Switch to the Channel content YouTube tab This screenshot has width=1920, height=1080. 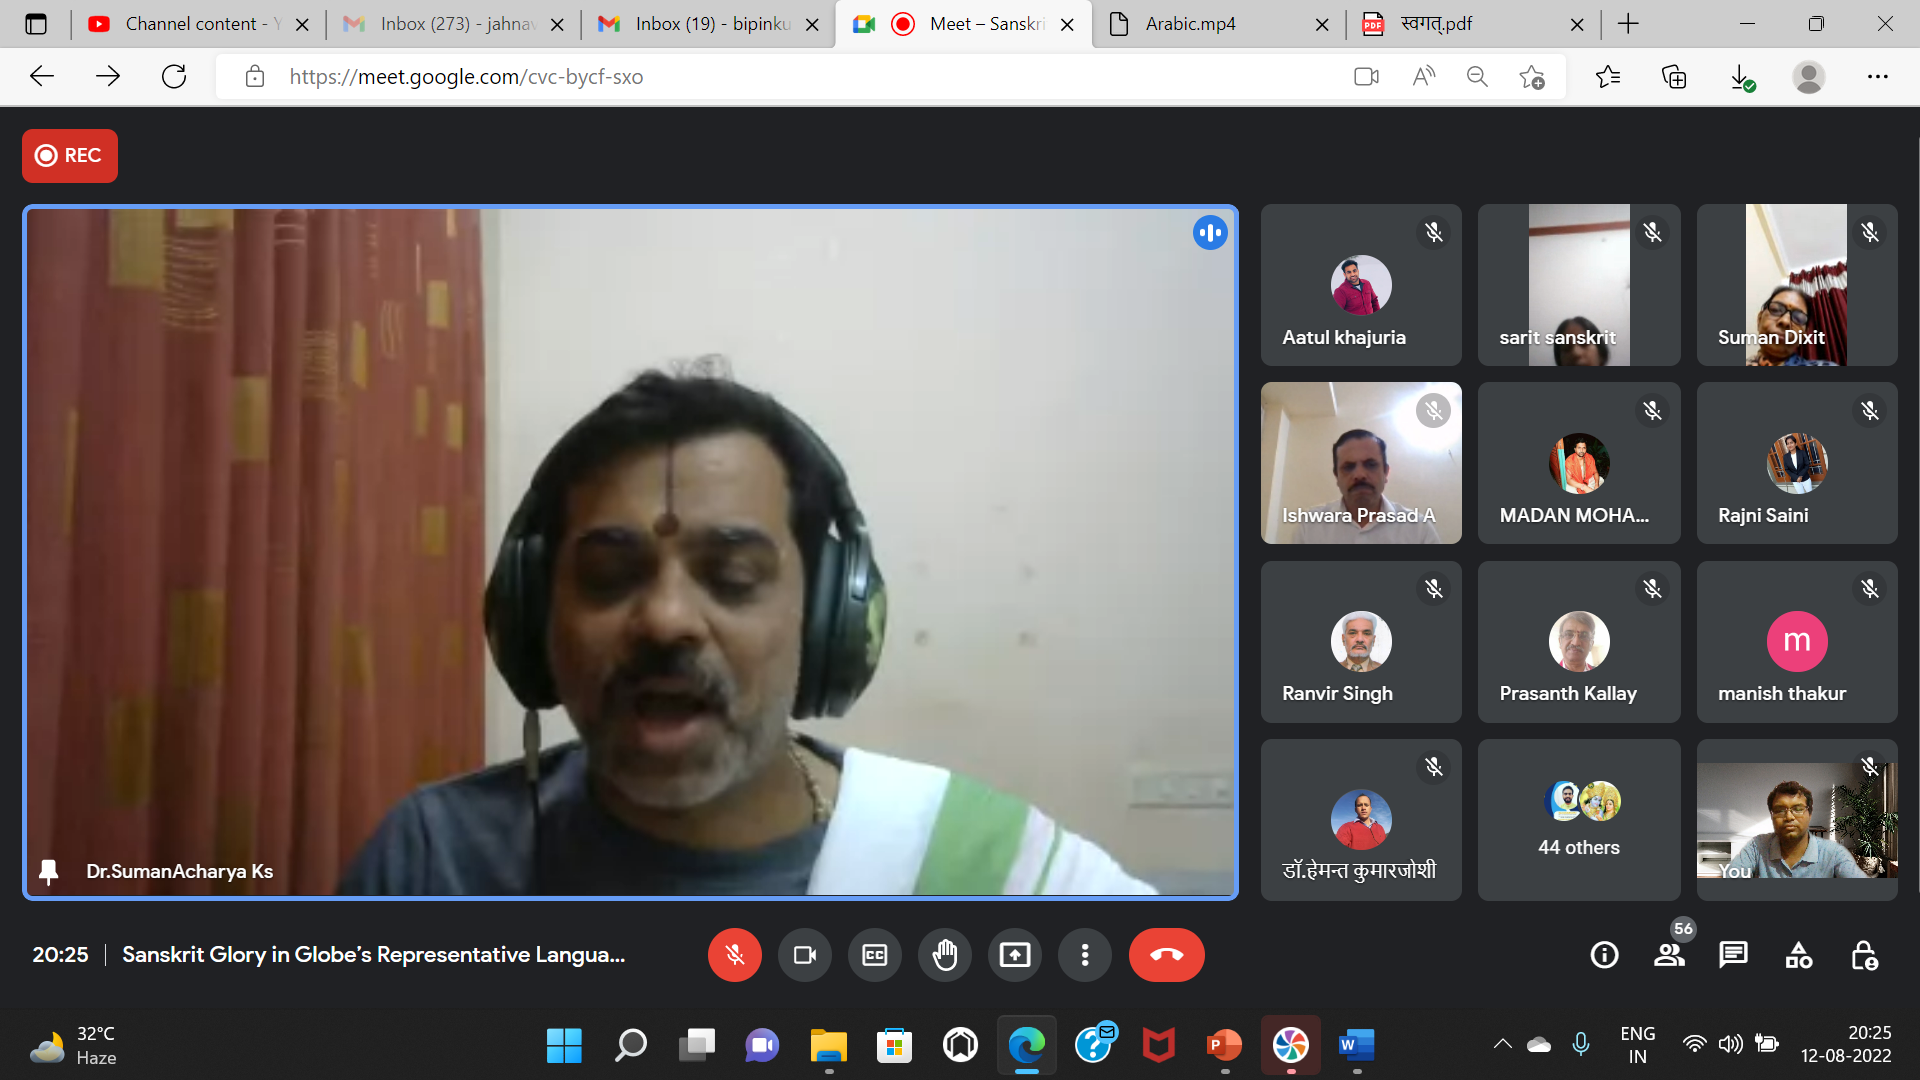[190, 24]
